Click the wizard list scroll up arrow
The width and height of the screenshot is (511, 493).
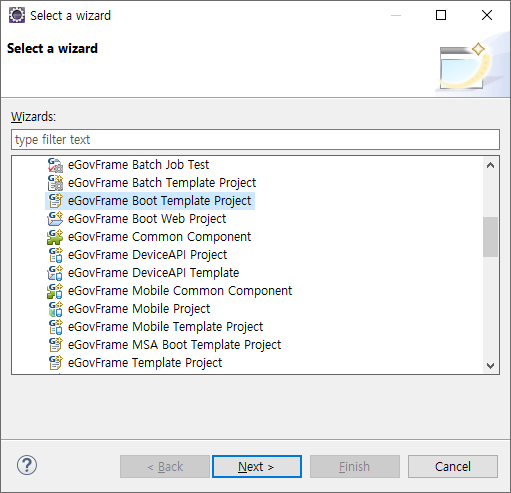[490, 165]
